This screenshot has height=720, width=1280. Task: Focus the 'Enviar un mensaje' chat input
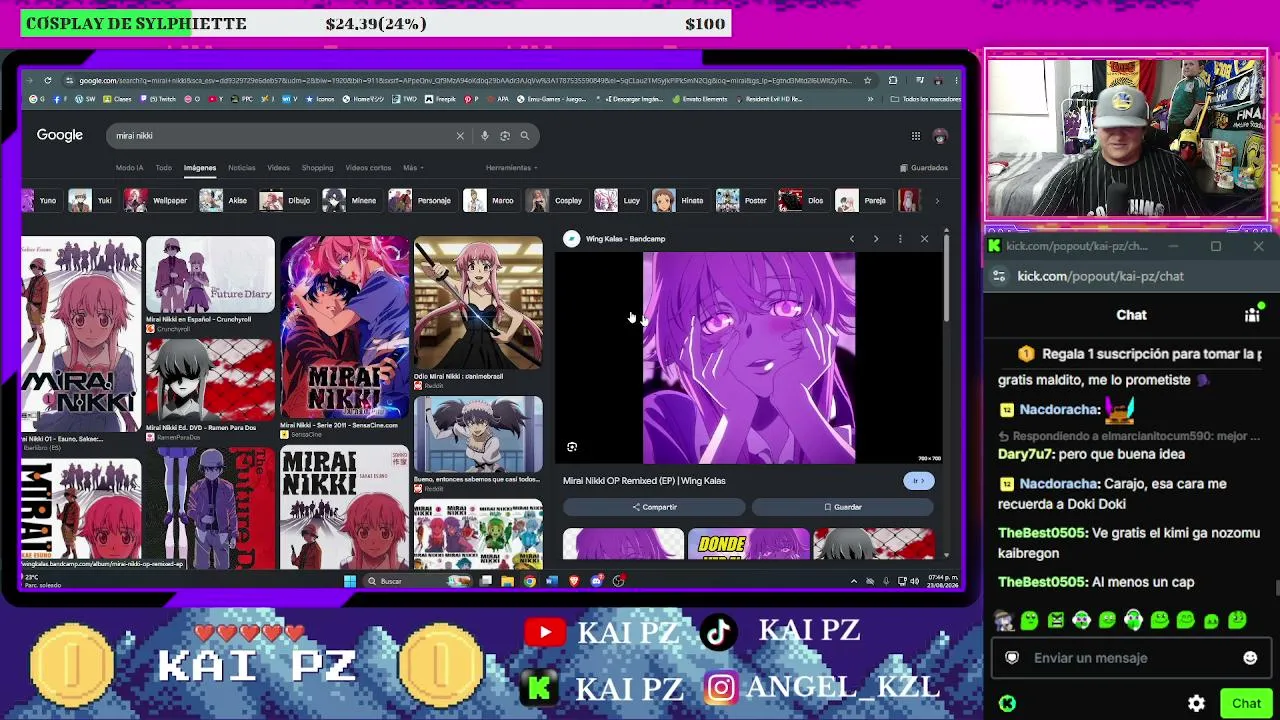pos(1130,658)
